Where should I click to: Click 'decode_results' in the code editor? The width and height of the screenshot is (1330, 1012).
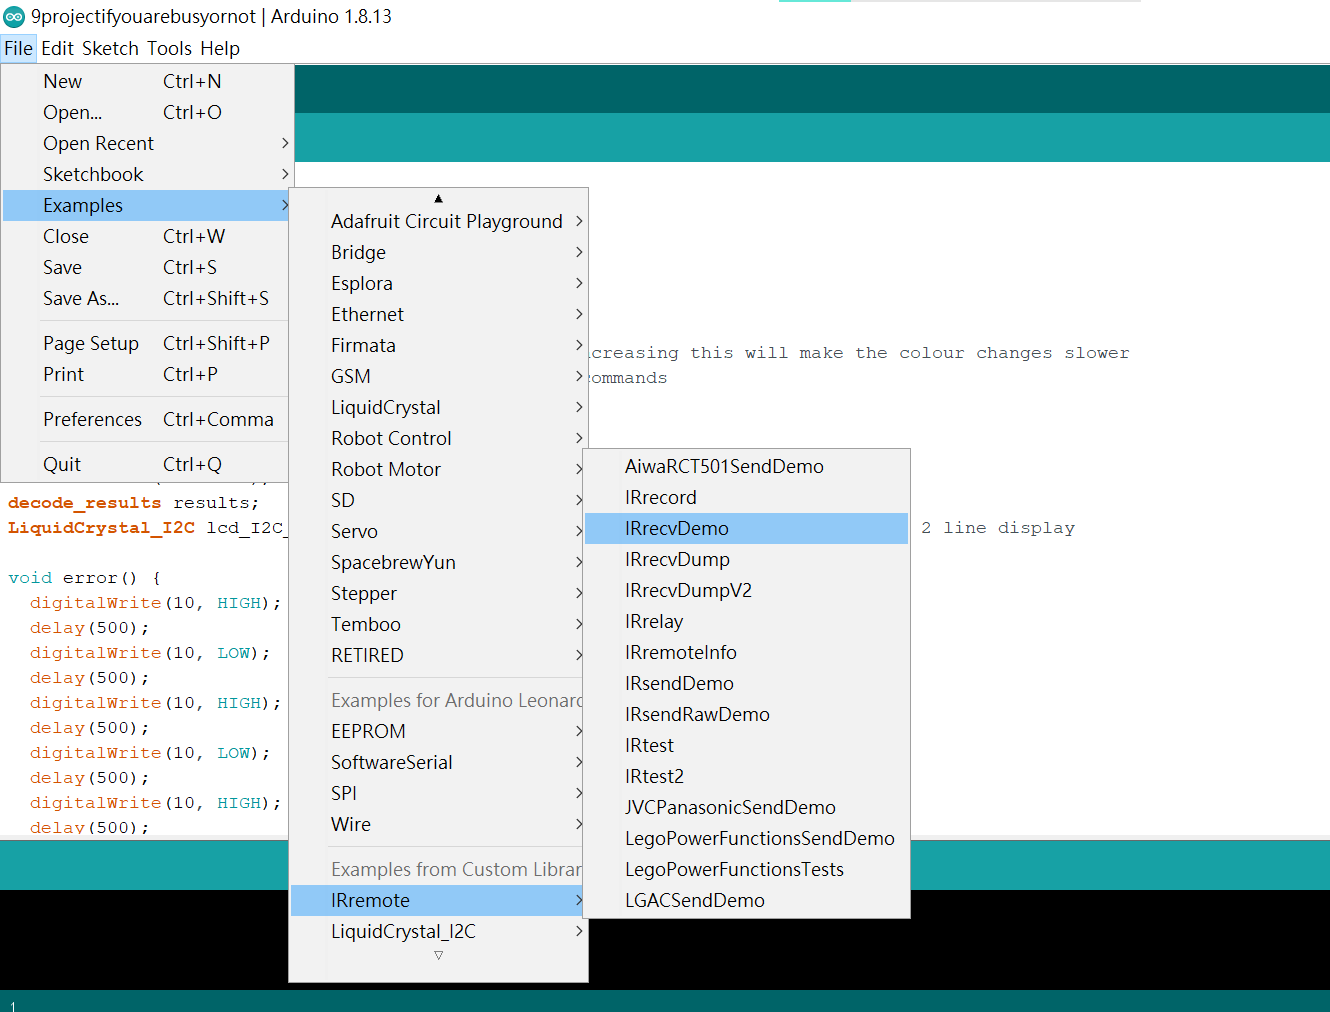point(84,503)
